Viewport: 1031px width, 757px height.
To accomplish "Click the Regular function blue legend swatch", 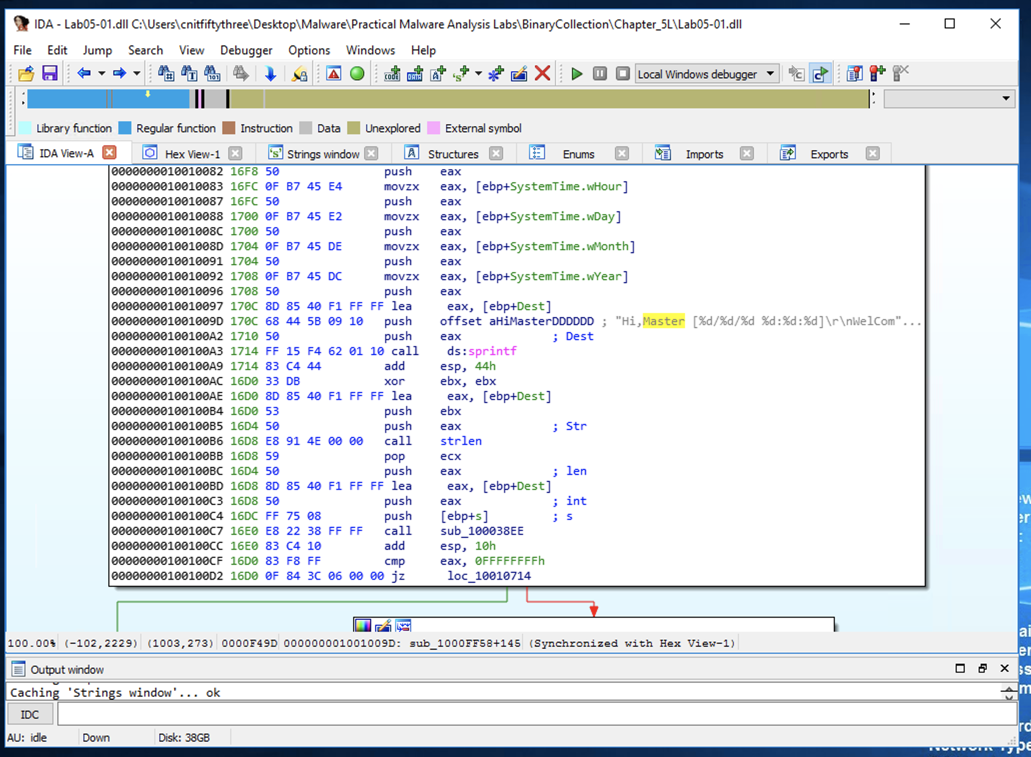I will click(x=125, y=128).
